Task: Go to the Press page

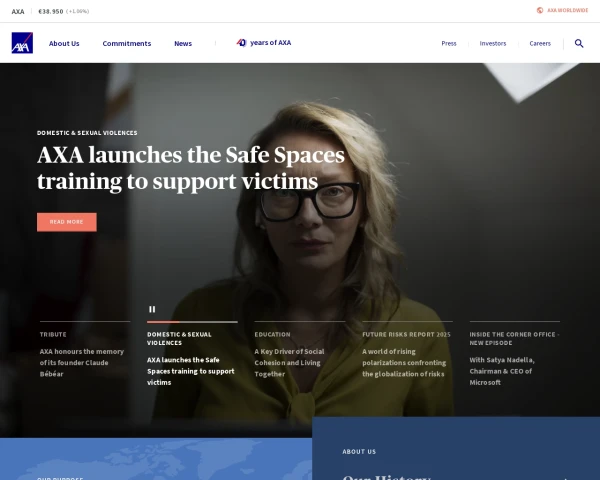Action: coord(449,43)
